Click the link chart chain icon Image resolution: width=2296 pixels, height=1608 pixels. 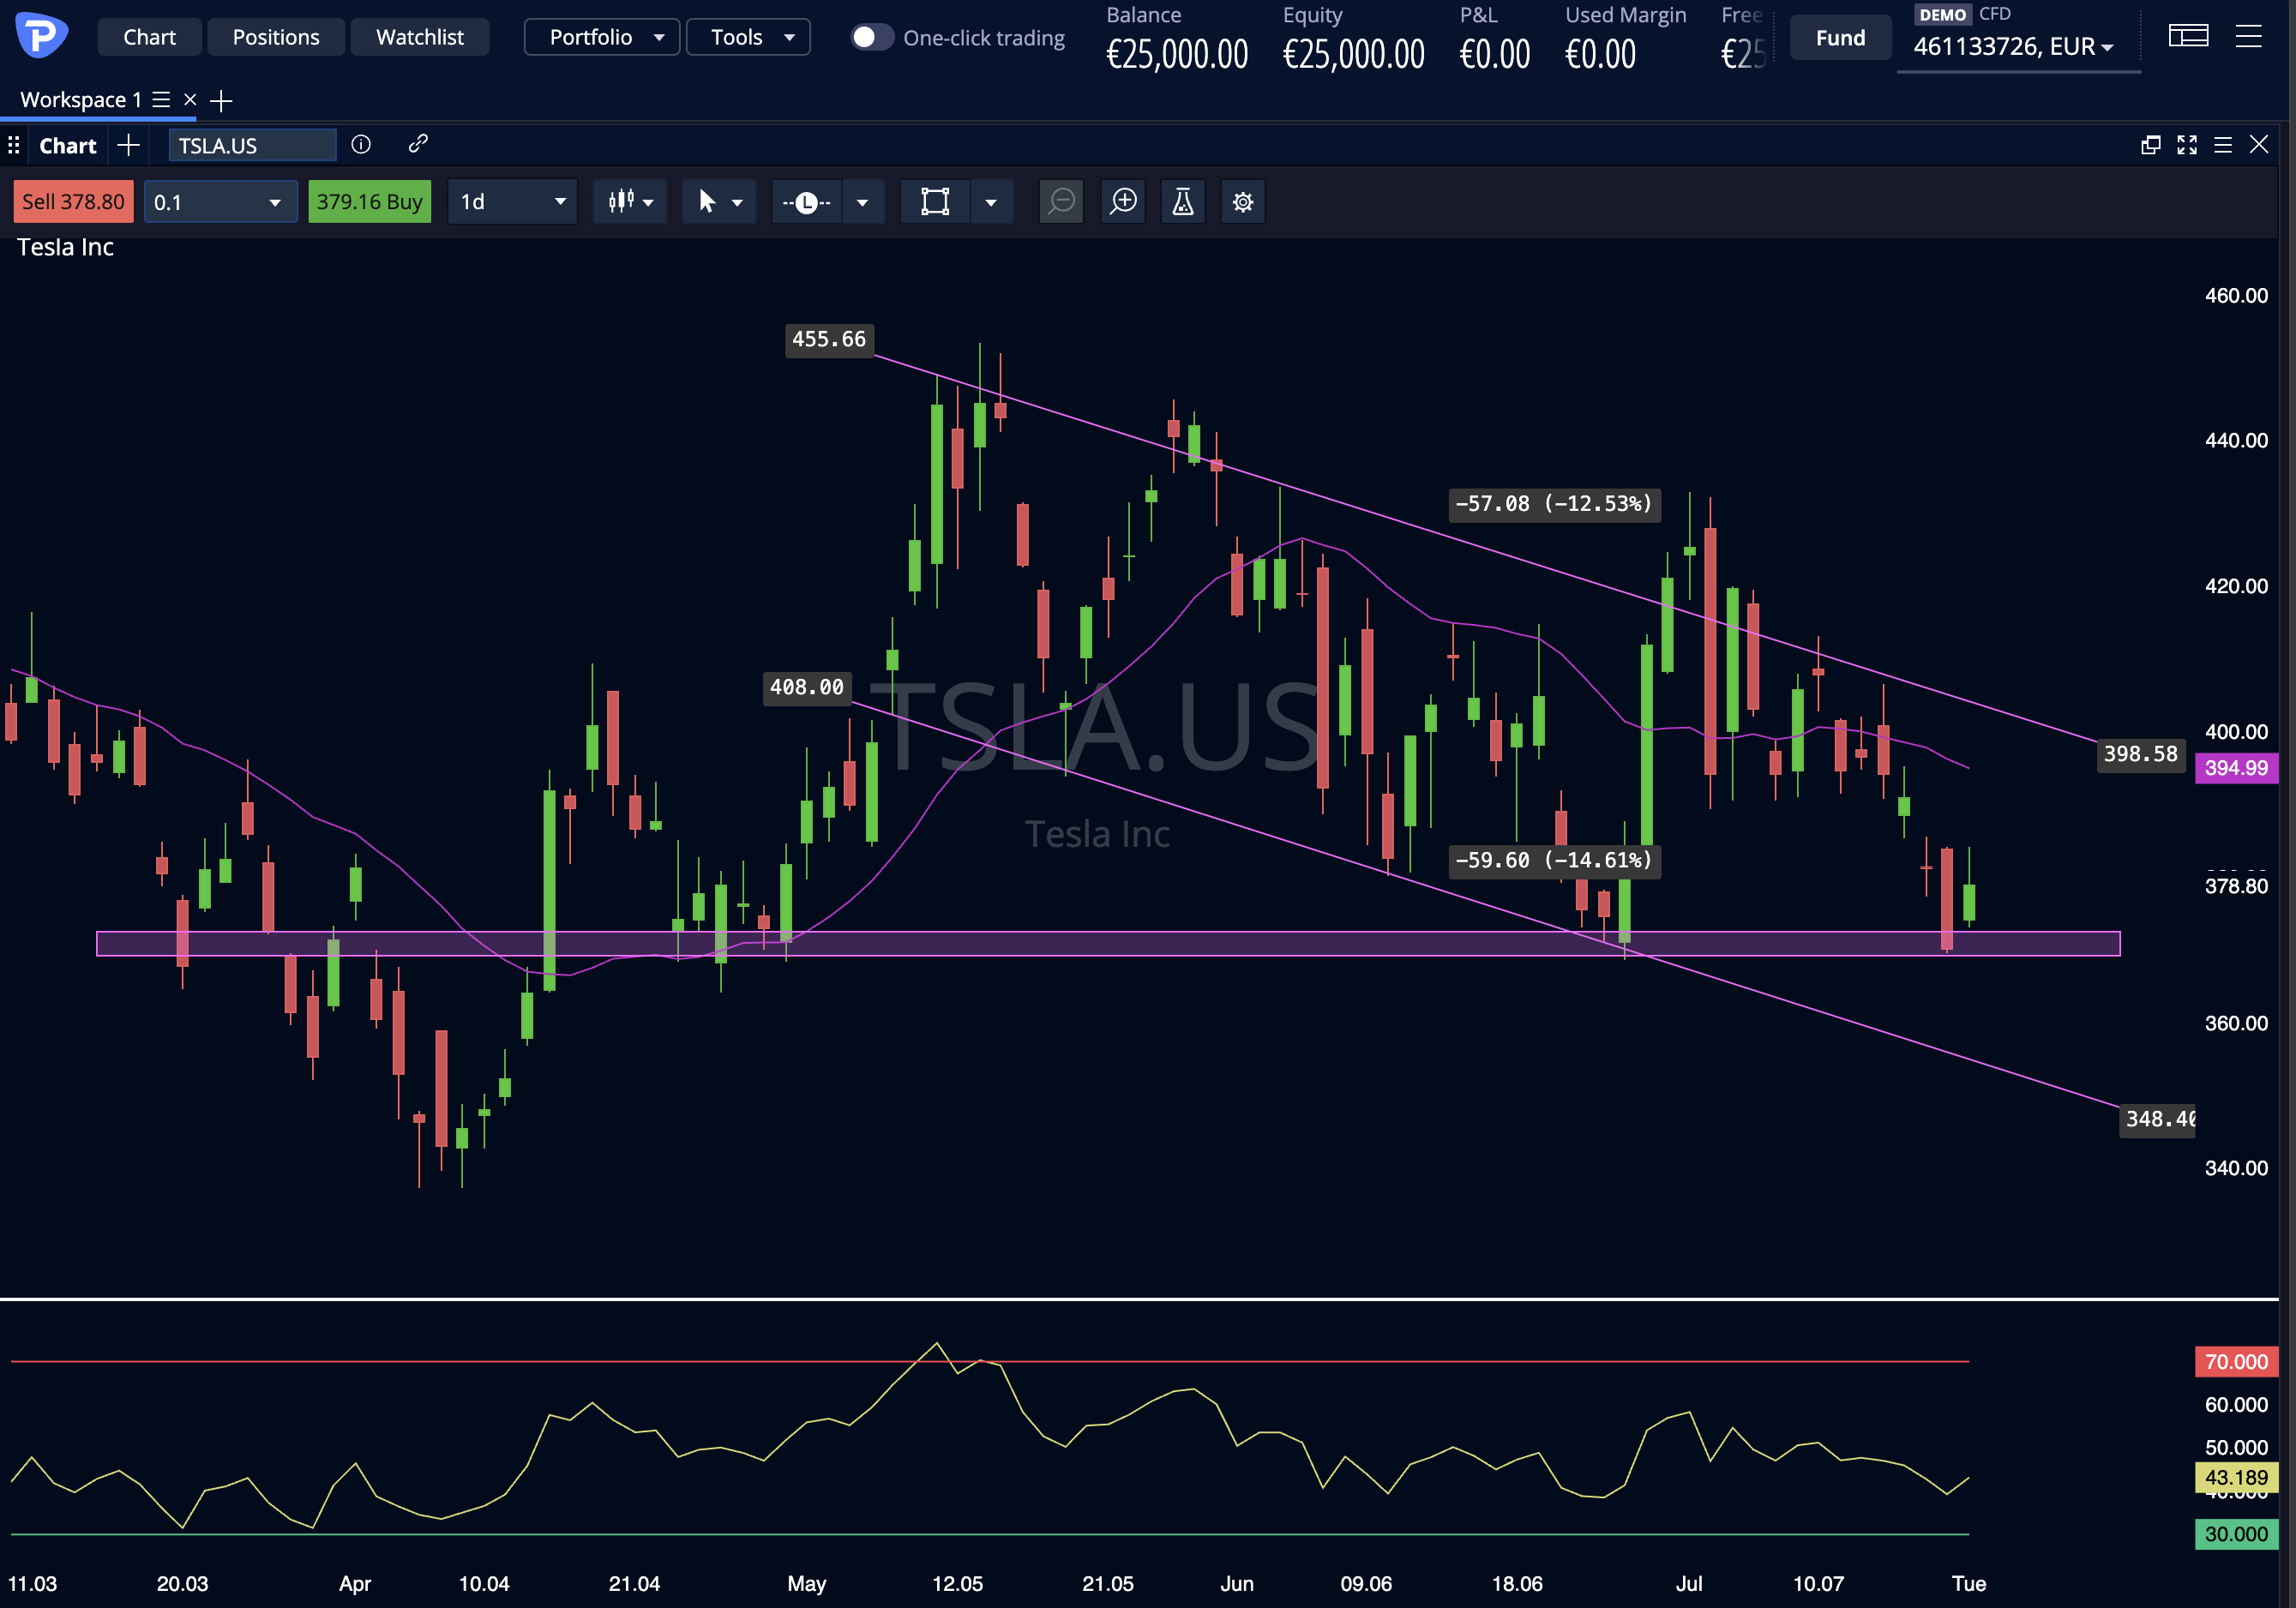point(418,145)
